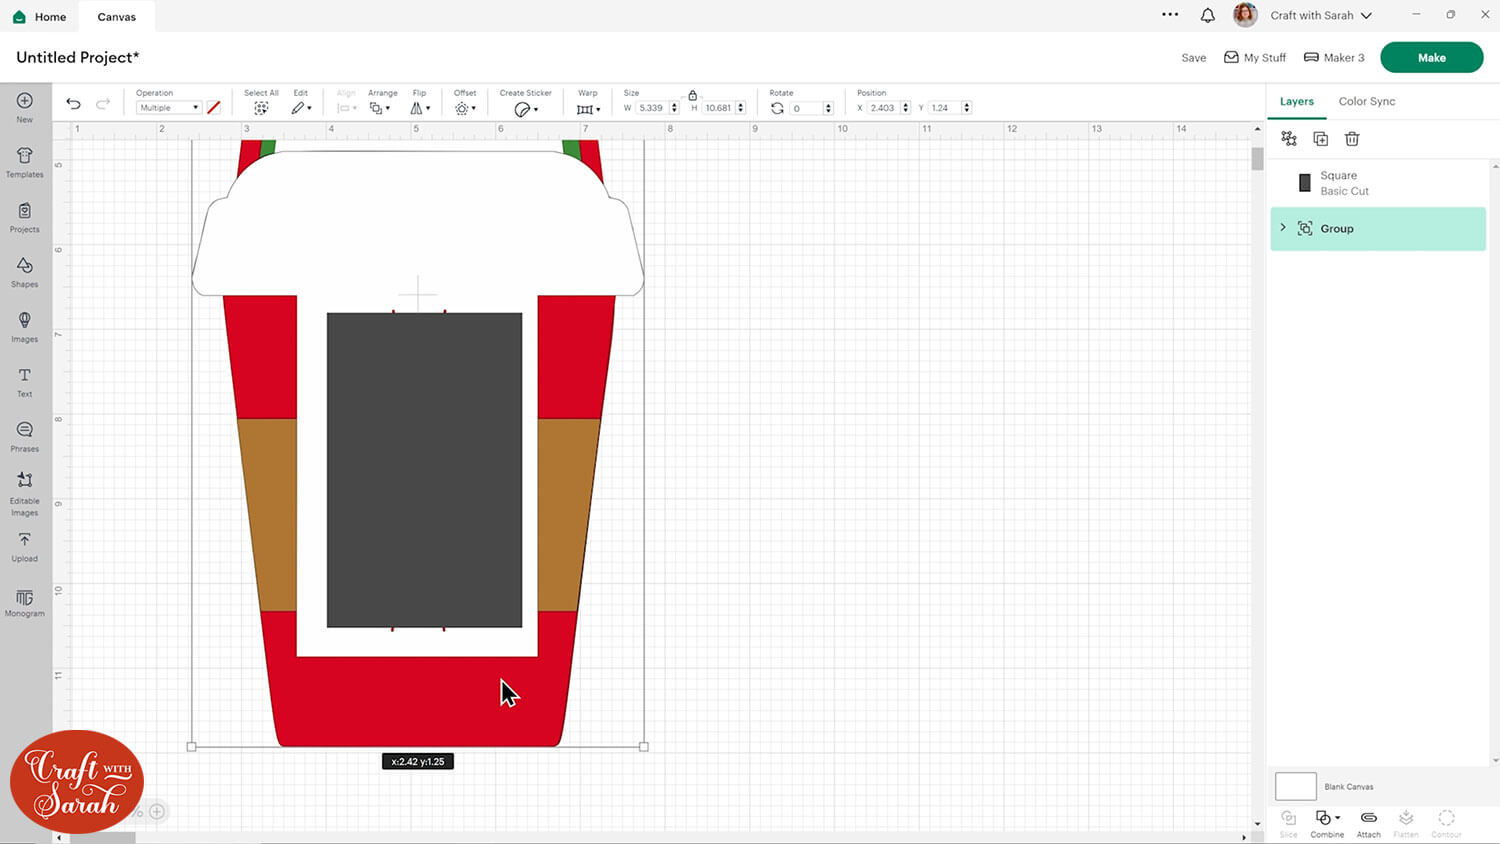The width and height of the screenshot is (1500, 844).
Task: Delete layer using the trash icon
Action: (x=1352, y=139)
